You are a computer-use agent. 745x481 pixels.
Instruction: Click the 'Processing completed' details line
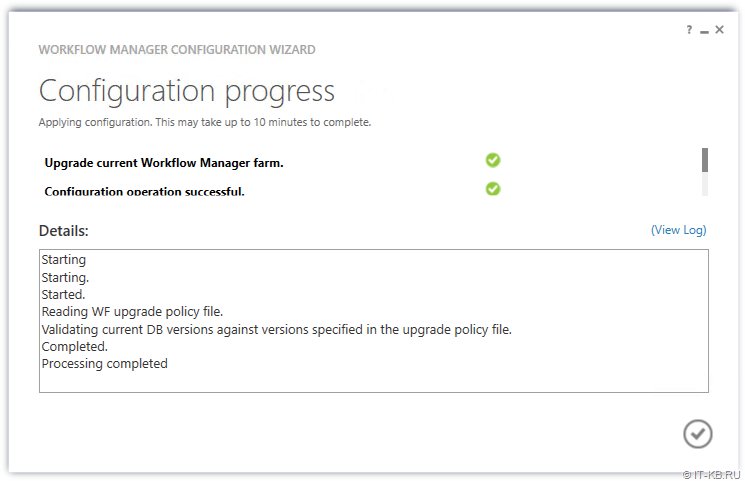pos(105,364)
